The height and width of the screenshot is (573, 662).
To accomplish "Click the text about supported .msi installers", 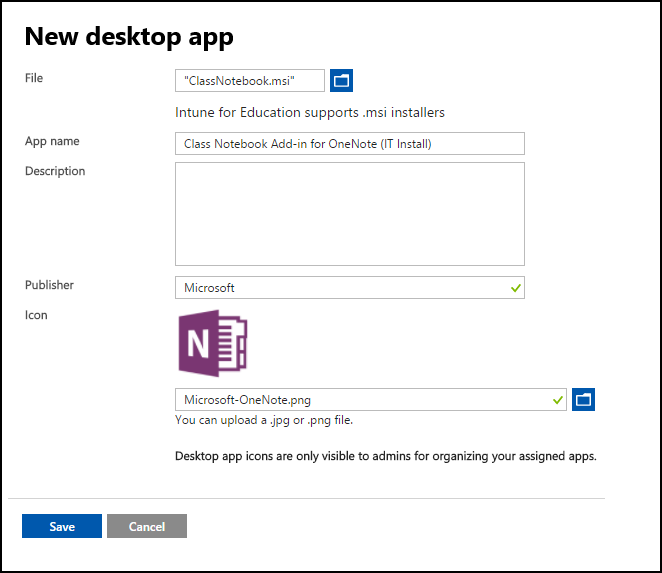I will click(x=310, y=112).
